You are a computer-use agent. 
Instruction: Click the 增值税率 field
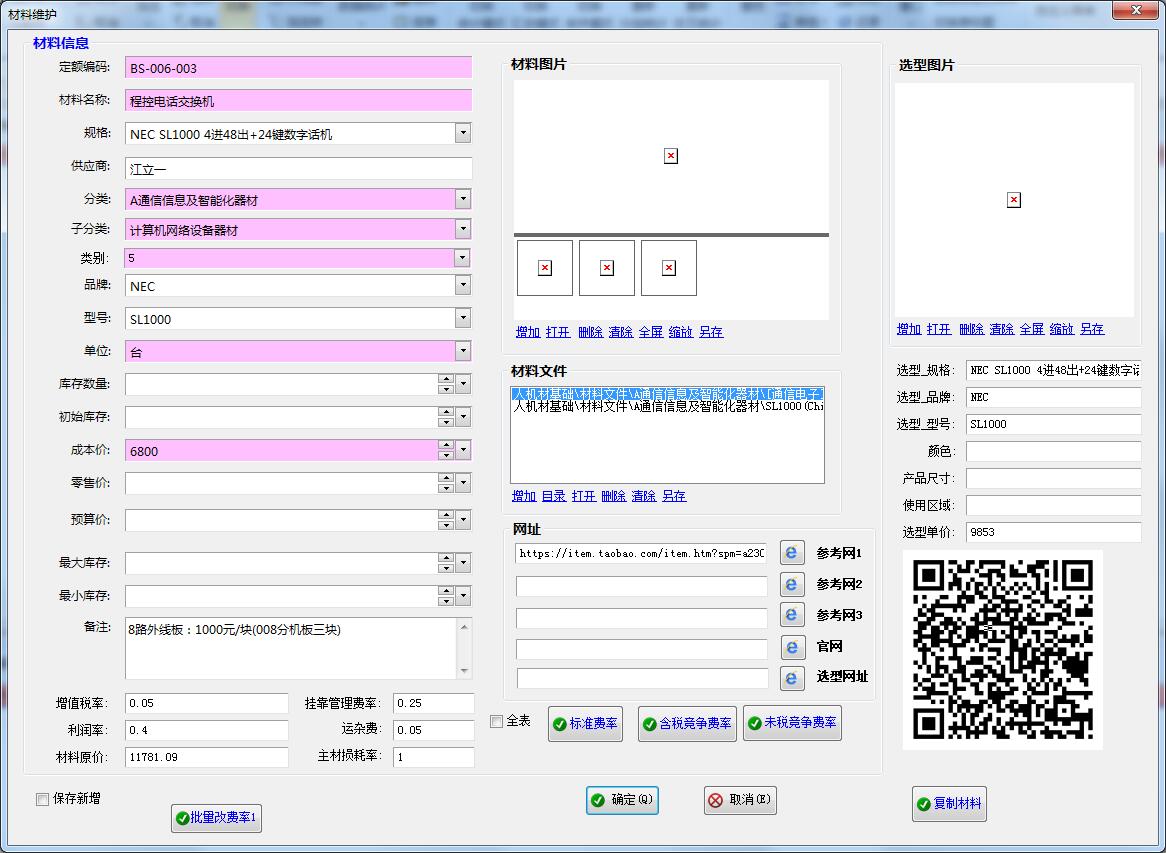[x=207, y=703]
